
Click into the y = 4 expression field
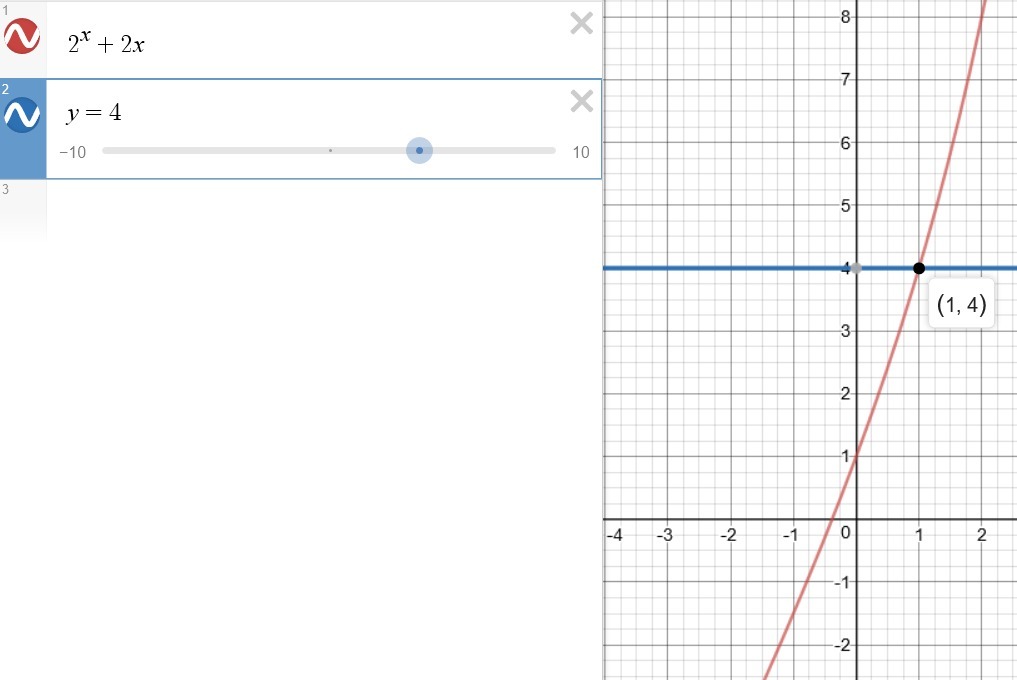(300, 113)
